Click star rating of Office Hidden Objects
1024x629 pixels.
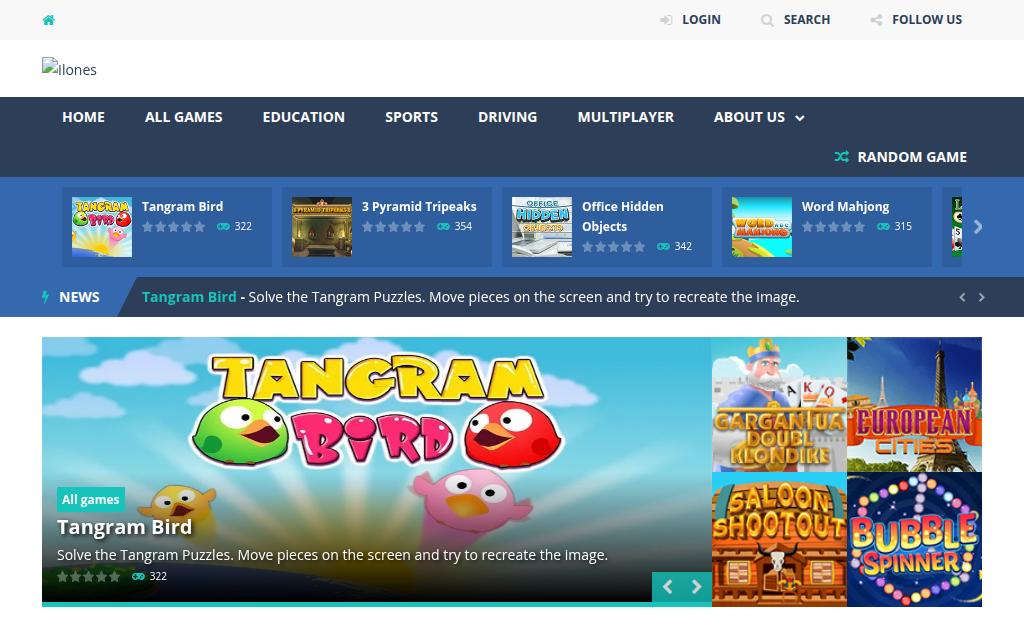point(614,247)
